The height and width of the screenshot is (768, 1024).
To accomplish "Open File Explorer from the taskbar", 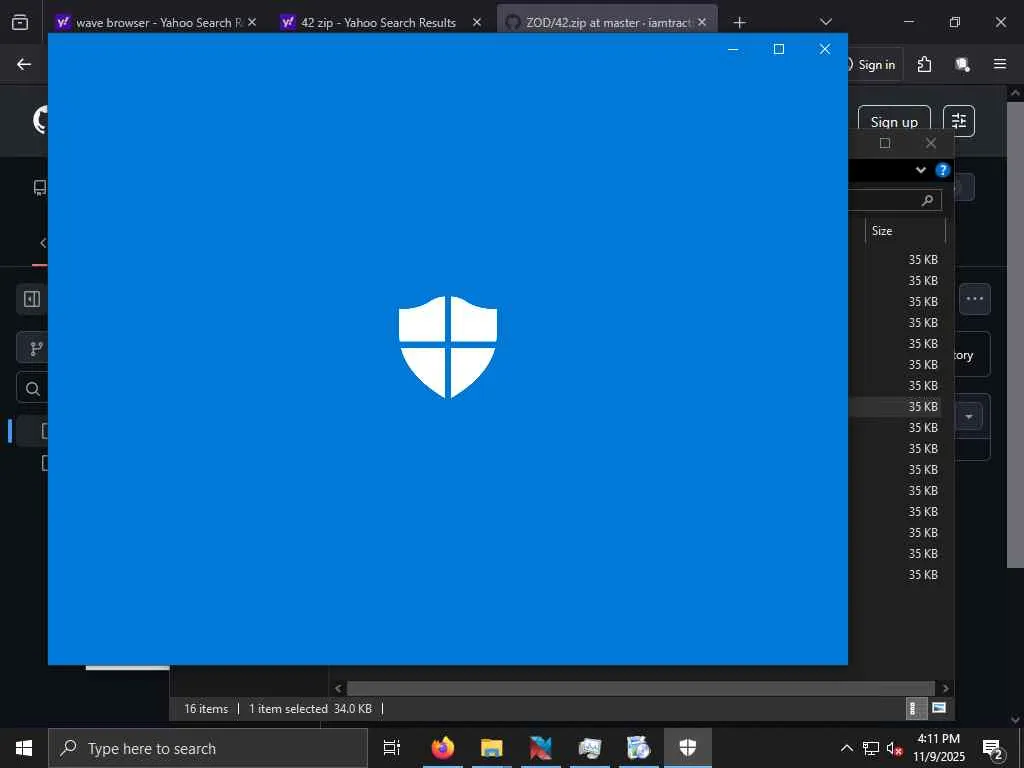I will (x=492, y=748).
